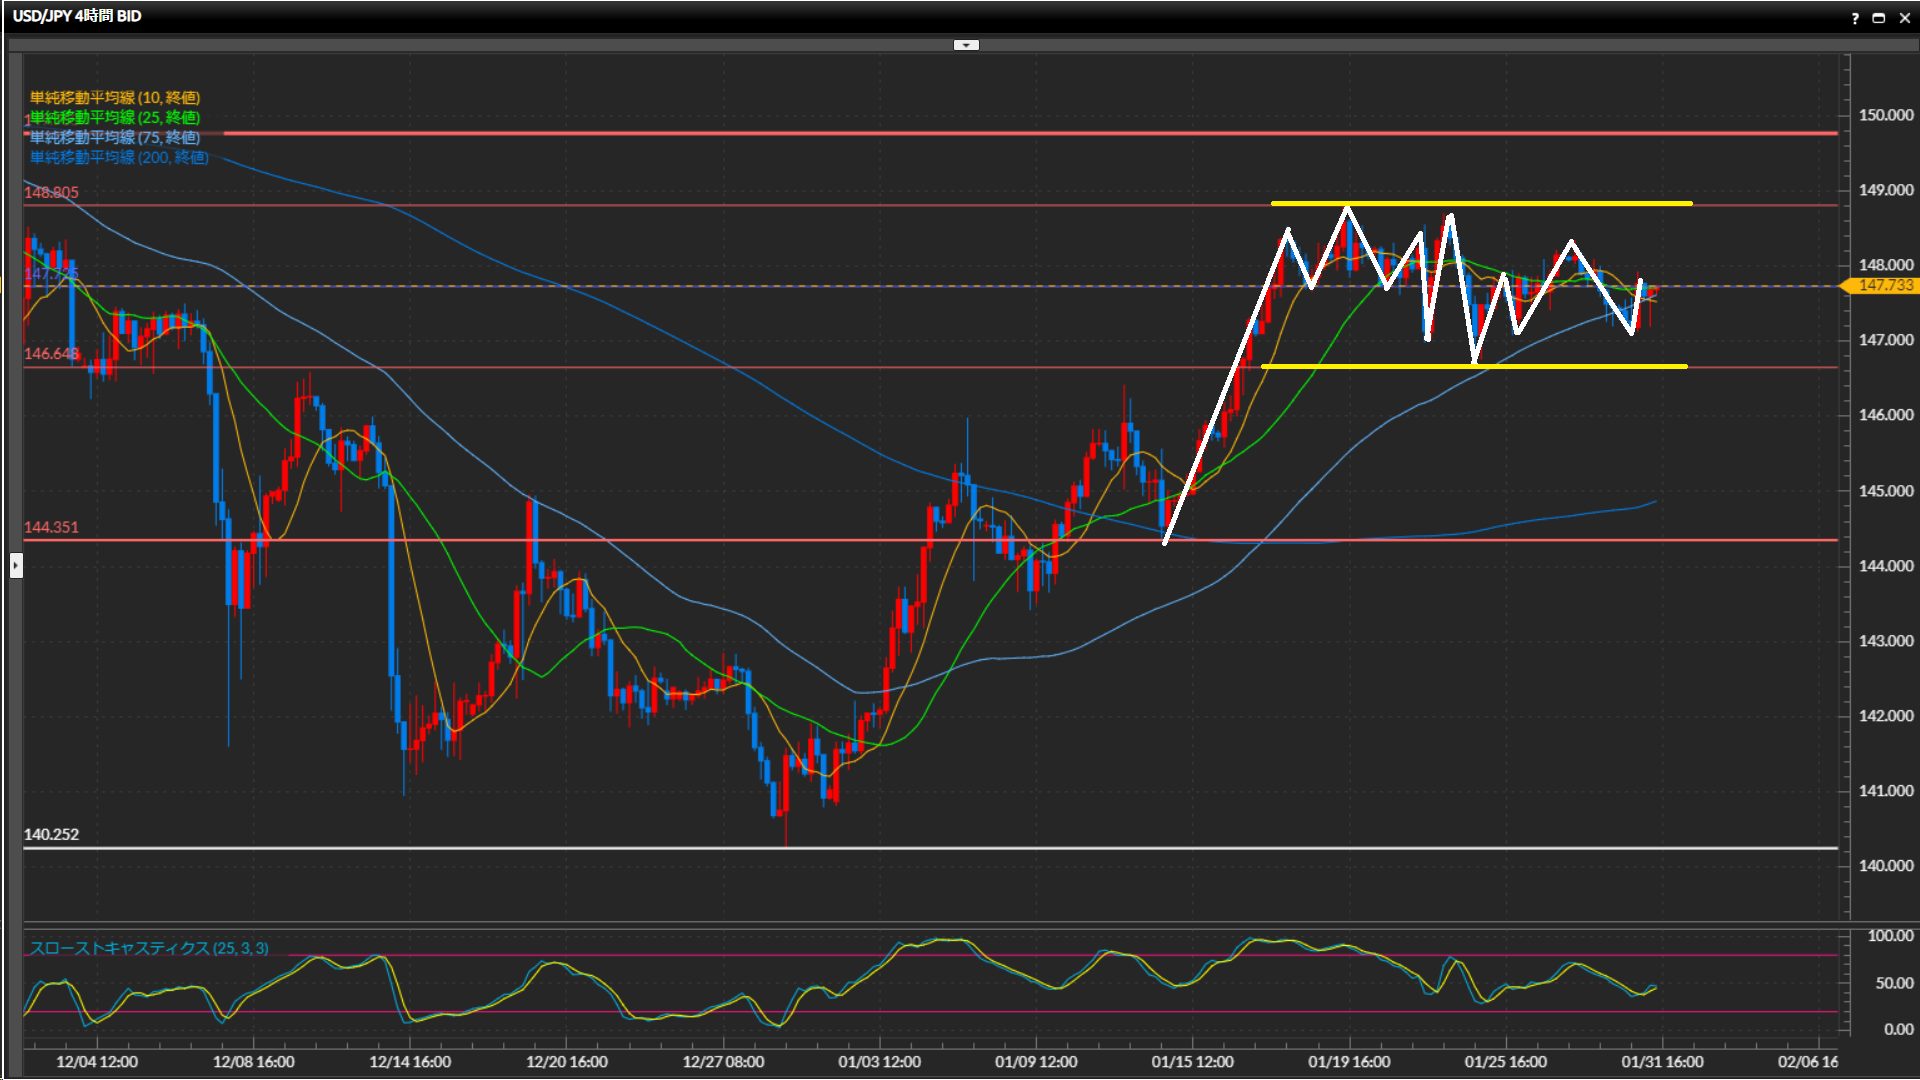The height and width of the screenshot is (1080, 1920).
Task: Click the slow stochastics indicator label
Action: tap(149, 948)
